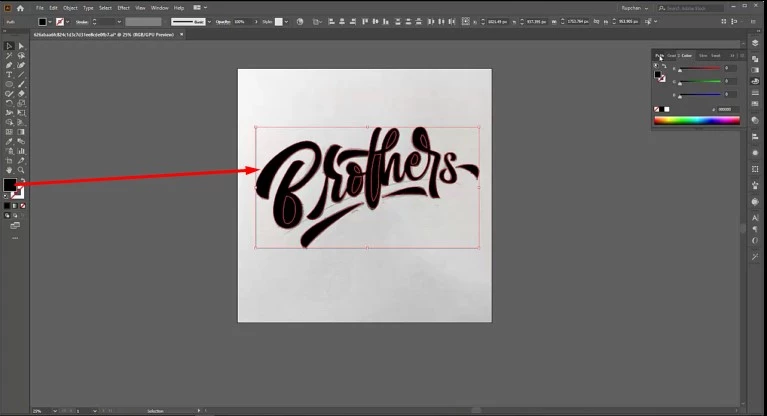
Task: Expand the brush definition dropdown
Action: pyautogui.click(x=210, y=22)
